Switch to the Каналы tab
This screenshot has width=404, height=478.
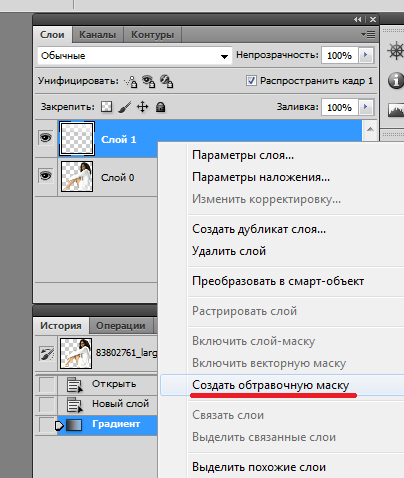click(98, 35)
